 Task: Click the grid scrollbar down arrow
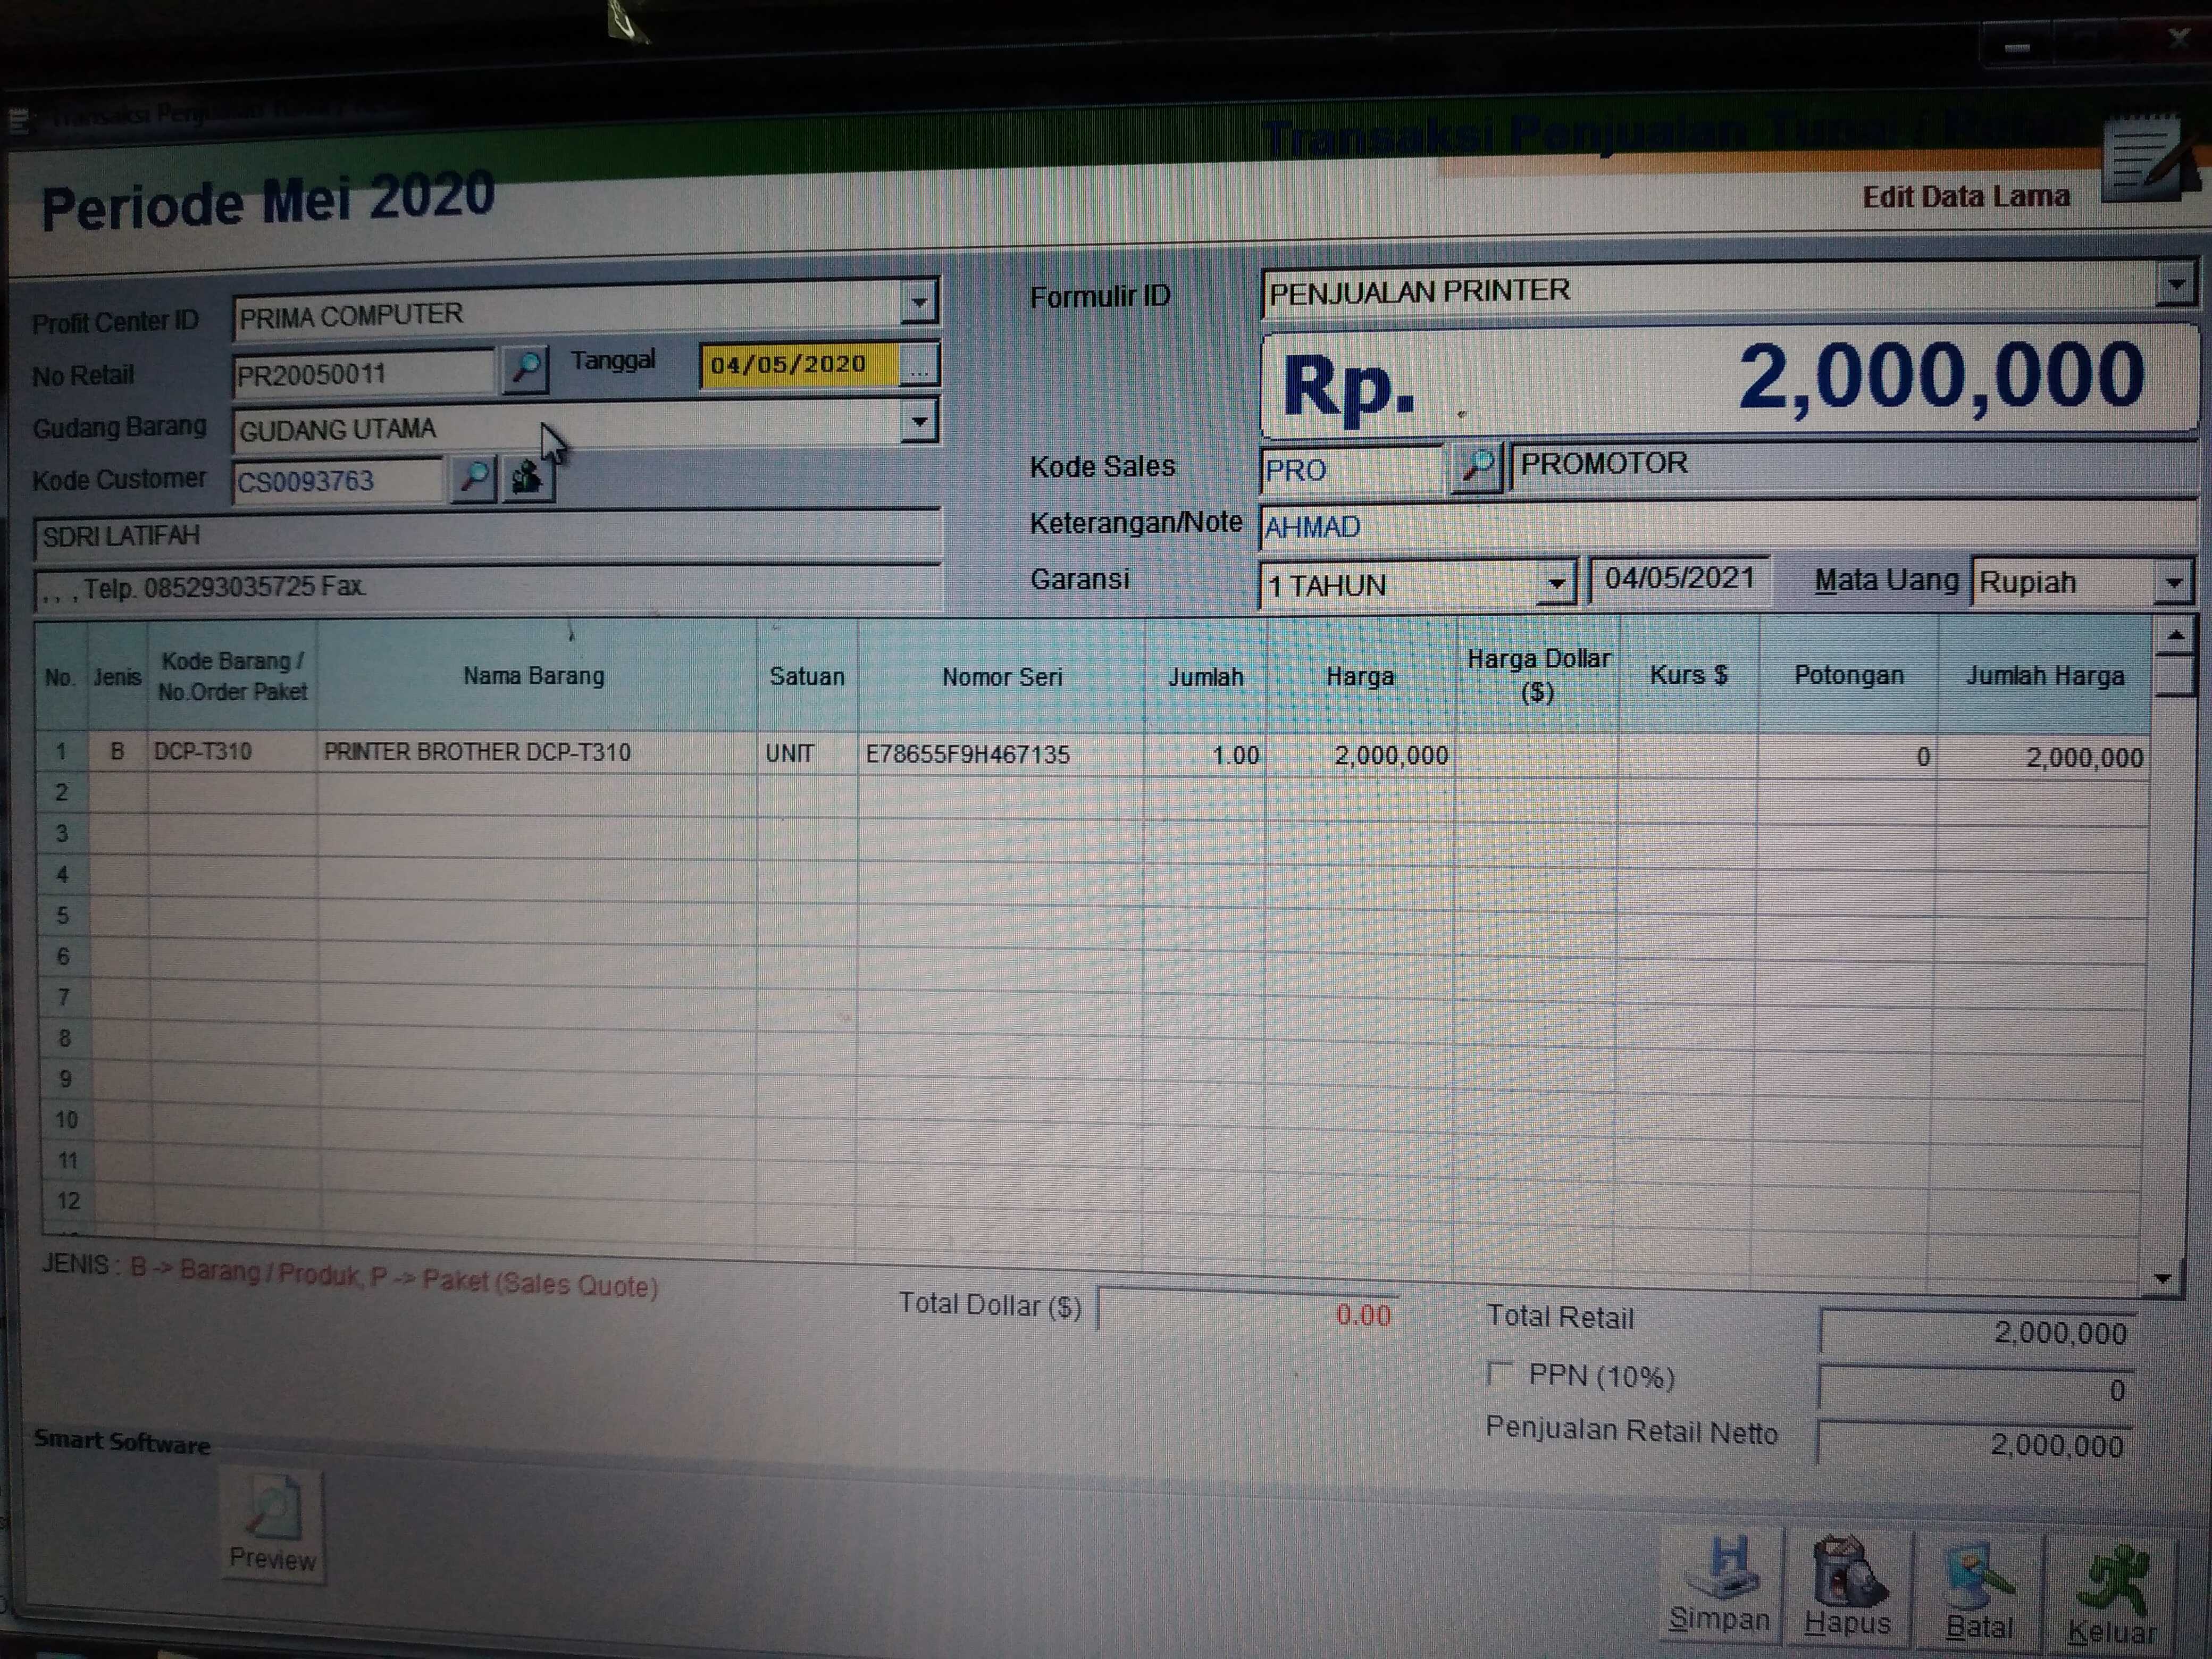coord(2163,1278)
